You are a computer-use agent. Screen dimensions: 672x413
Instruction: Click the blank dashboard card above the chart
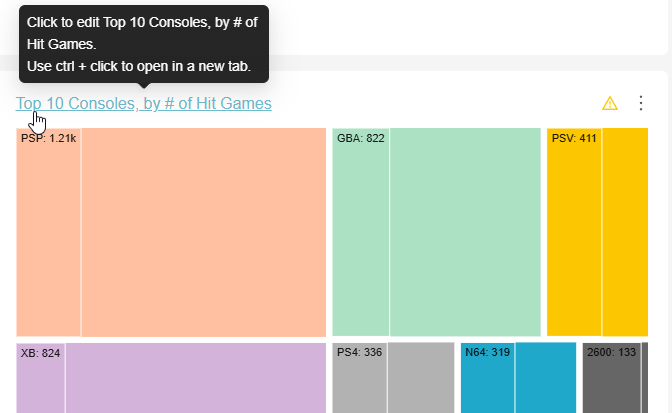coord(467,26)
